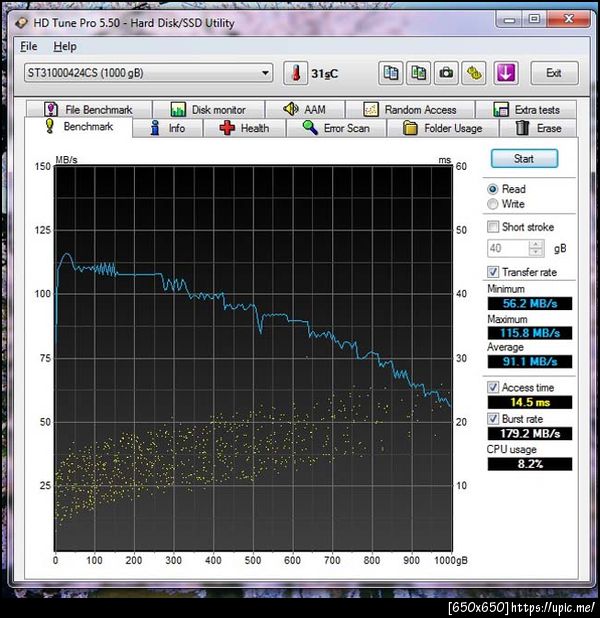Close the HD Tune Pro window
Image resolution: width=600 pixels, height=618 pixels.
pyautogui.click(x=568, y=19)
